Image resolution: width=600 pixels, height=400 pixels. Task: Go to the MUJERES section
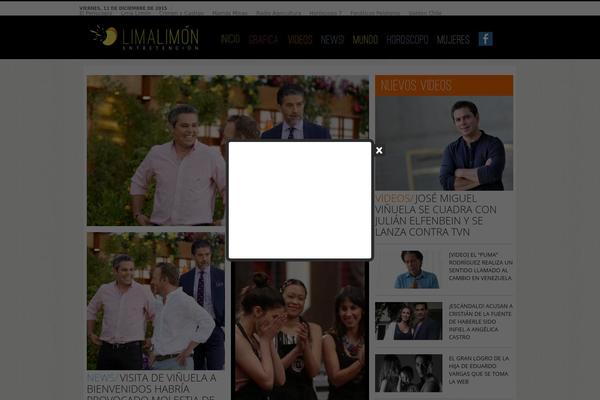pos(453,39)
